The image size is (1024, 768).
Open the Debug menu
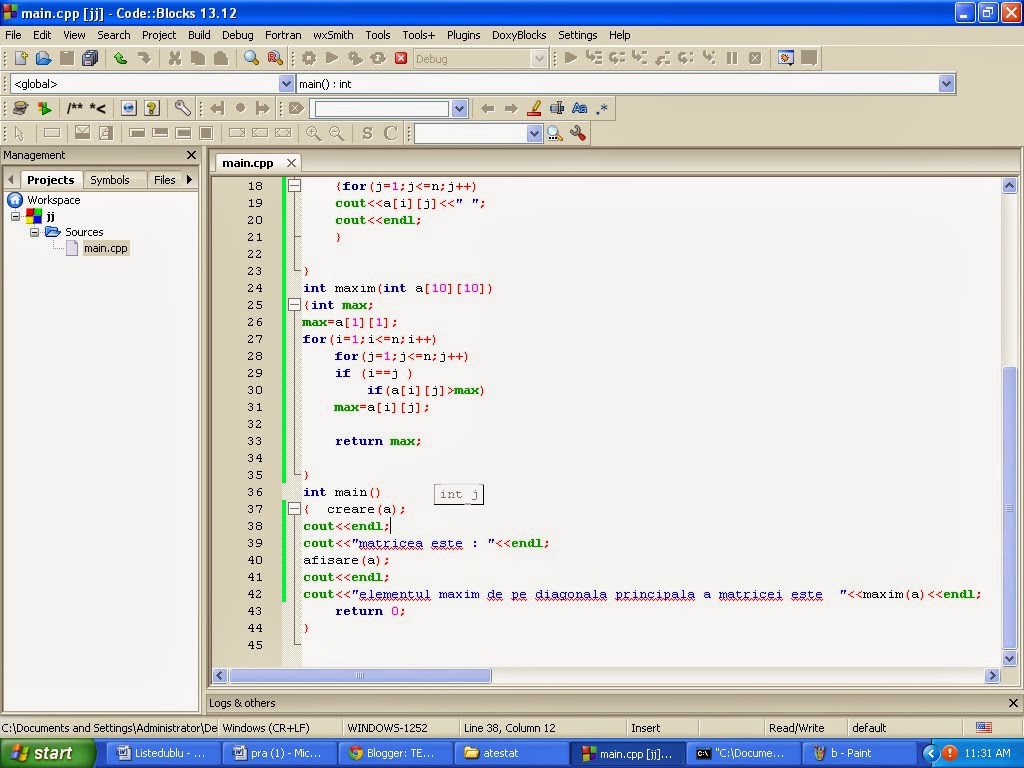click(238, 35)
